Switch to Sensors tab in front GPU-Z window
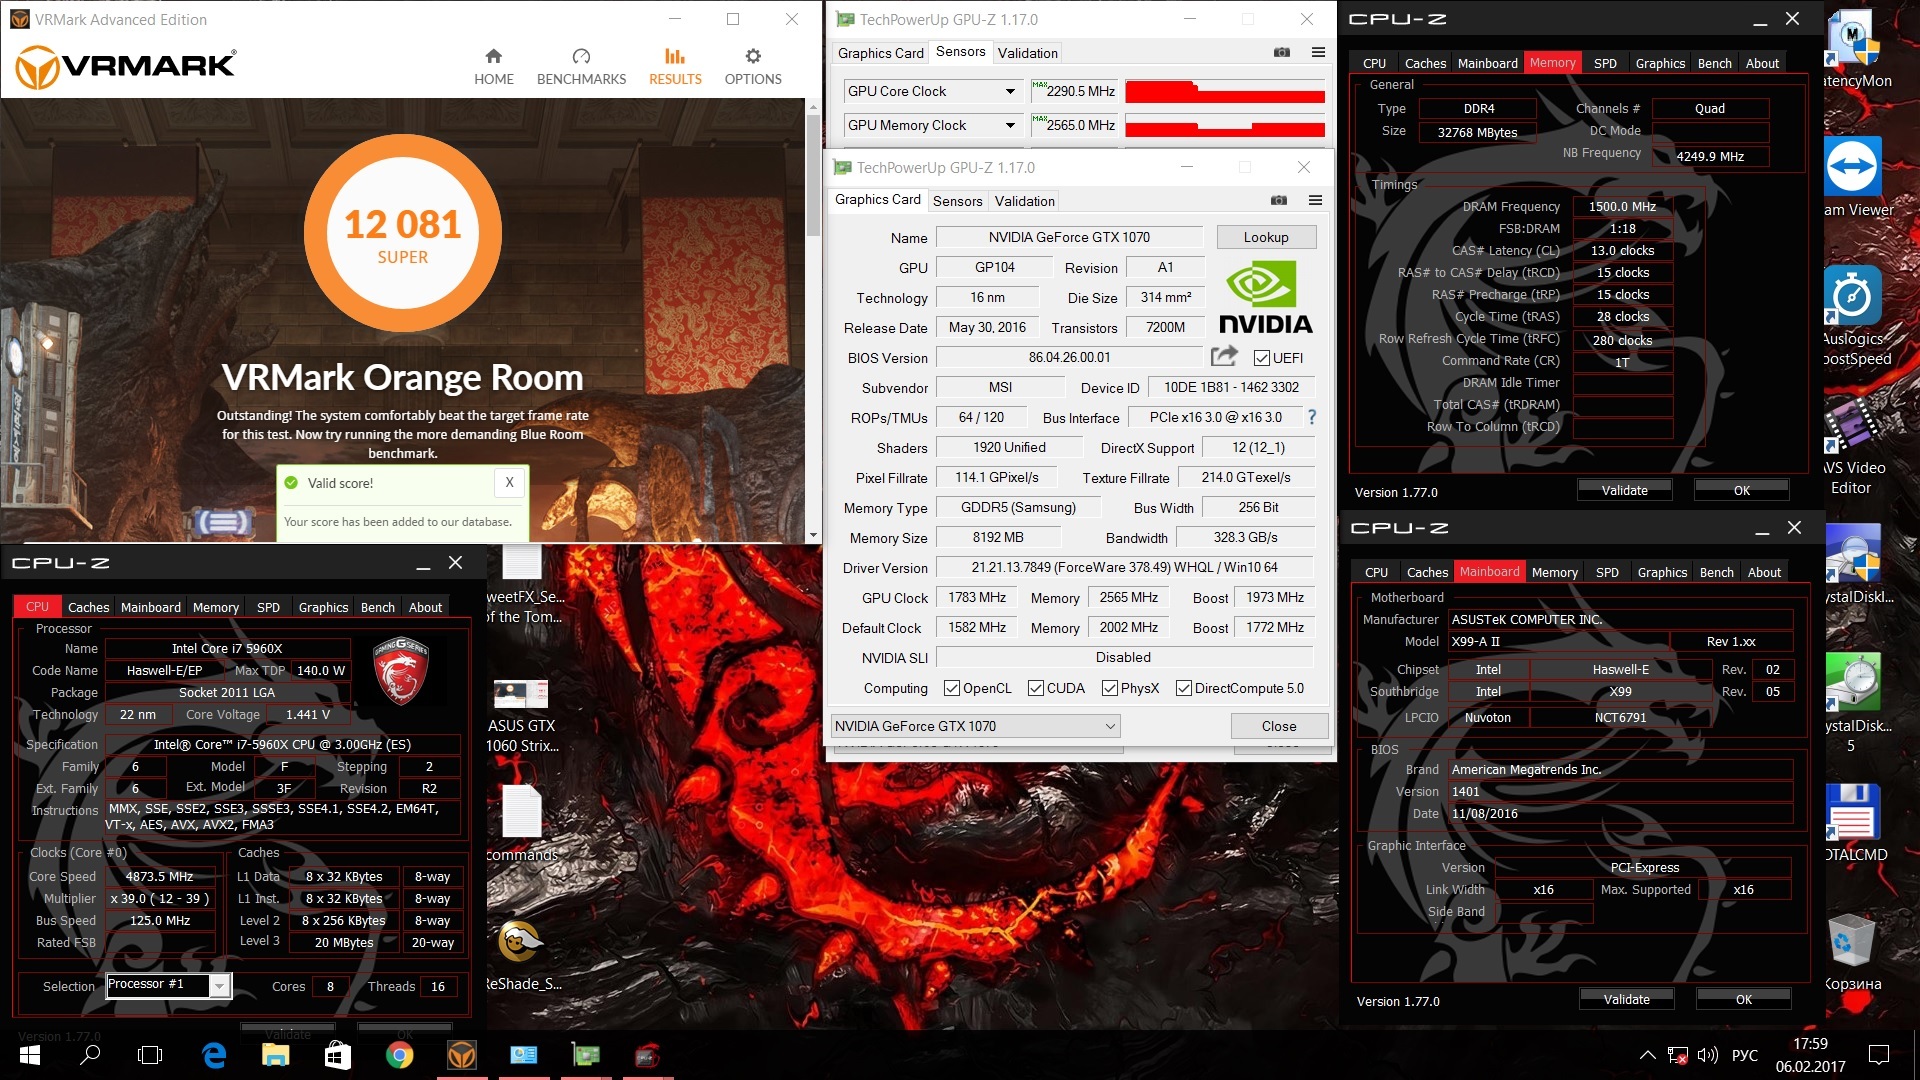Image resolution: width=1920 pixels, height=1080 pixels. [957, 201]
